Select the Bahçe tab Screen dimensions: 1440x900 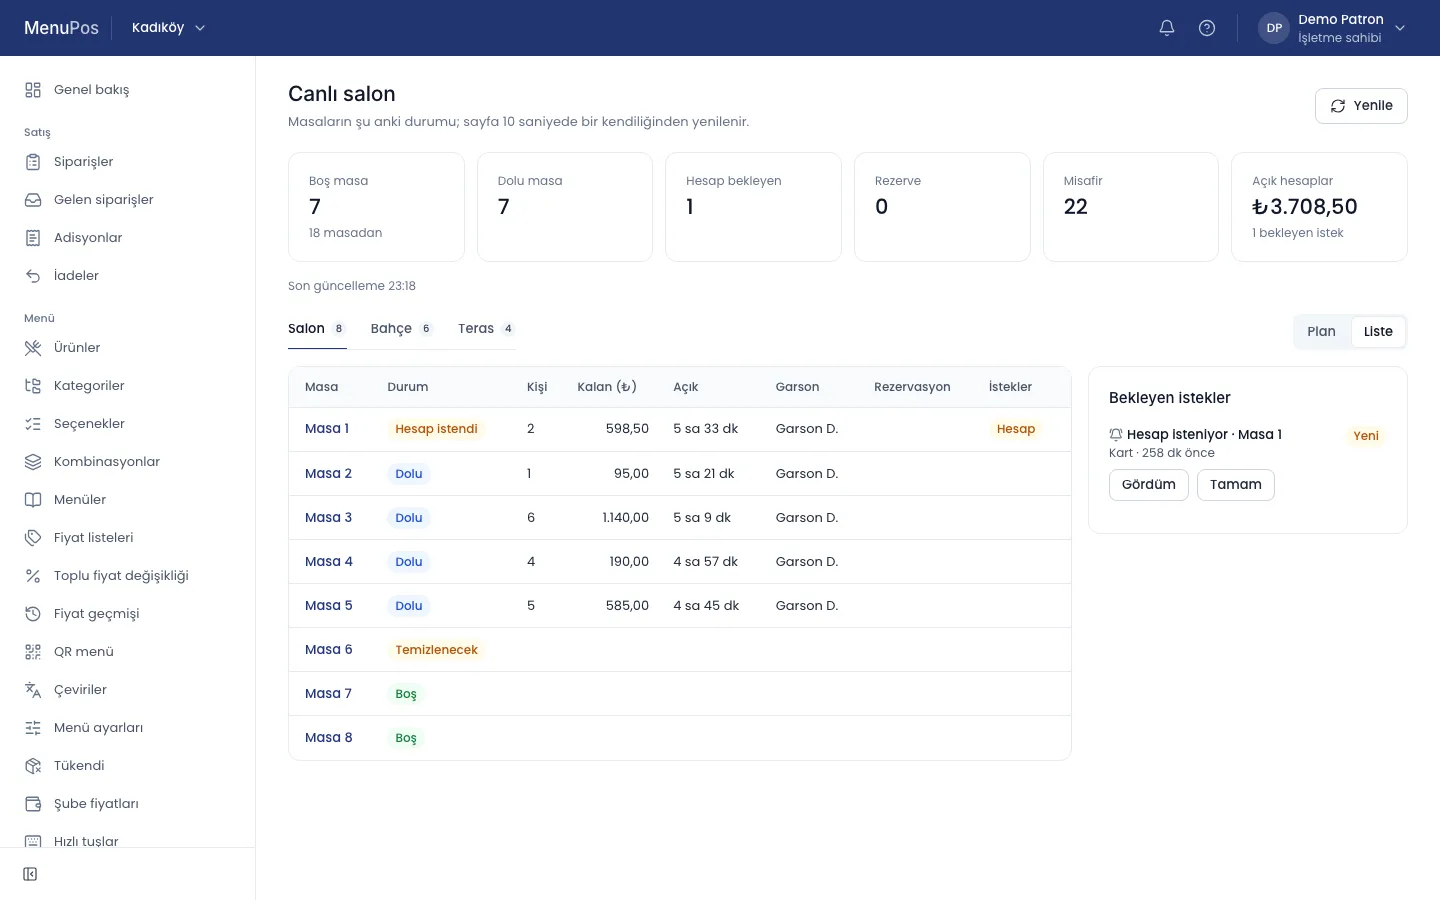[x=401, y=329]
